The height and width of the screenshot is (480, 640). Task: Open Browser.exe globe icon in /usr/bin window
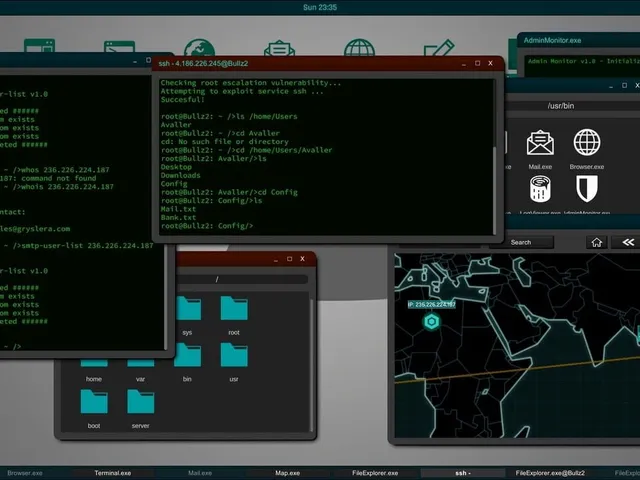pyautogui.click(x=587, y=142)
